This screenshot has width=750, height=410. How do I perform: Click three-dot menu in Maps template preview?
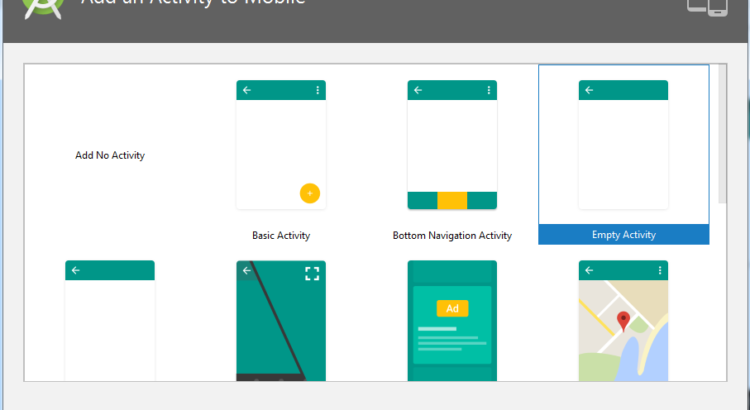[660, 270]
